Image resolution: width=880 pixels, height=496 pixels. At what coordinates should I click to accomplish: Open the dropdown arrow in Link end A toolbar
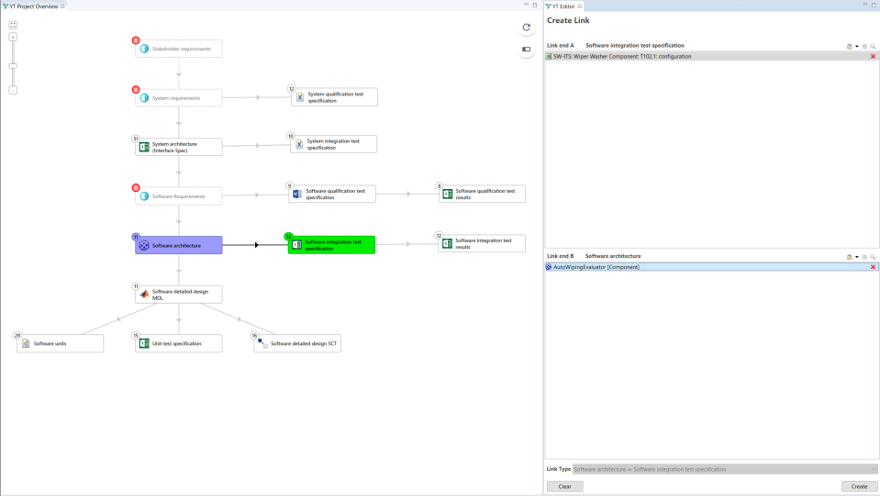tap(856, 47)
